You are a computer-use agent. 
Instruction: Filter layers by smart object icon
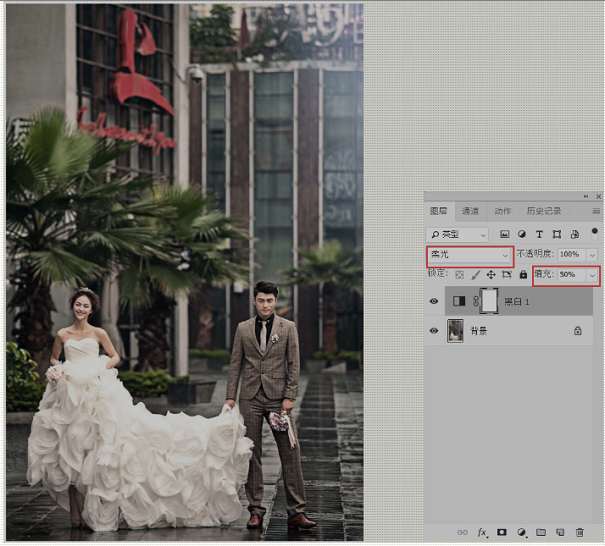(x=575, y=234)
